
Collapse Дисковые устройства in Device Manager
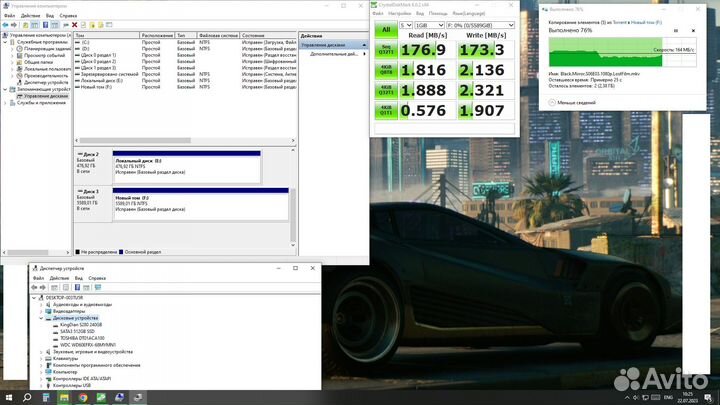tap(41, 318)
